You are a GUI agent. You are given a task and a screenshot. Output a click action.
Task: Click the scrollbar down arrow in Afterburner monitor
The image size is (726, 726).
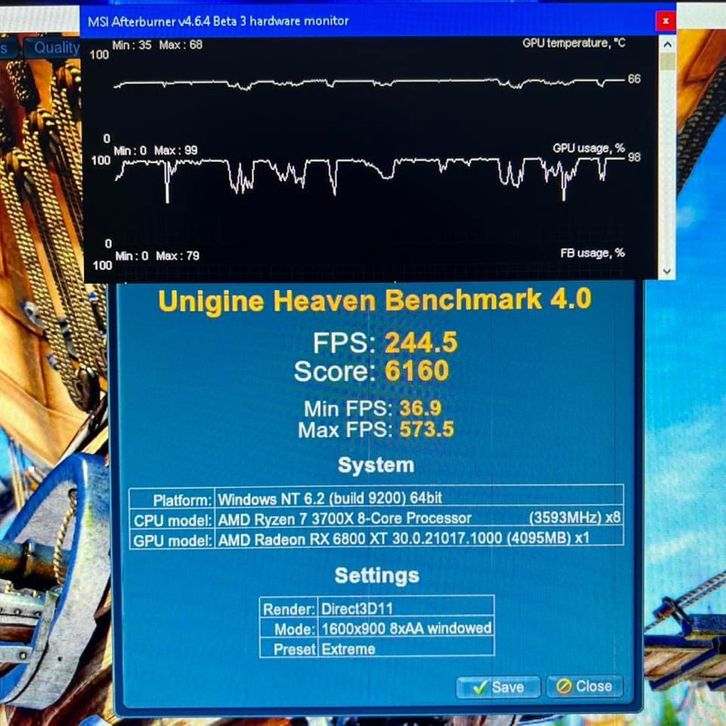[667, 270]
